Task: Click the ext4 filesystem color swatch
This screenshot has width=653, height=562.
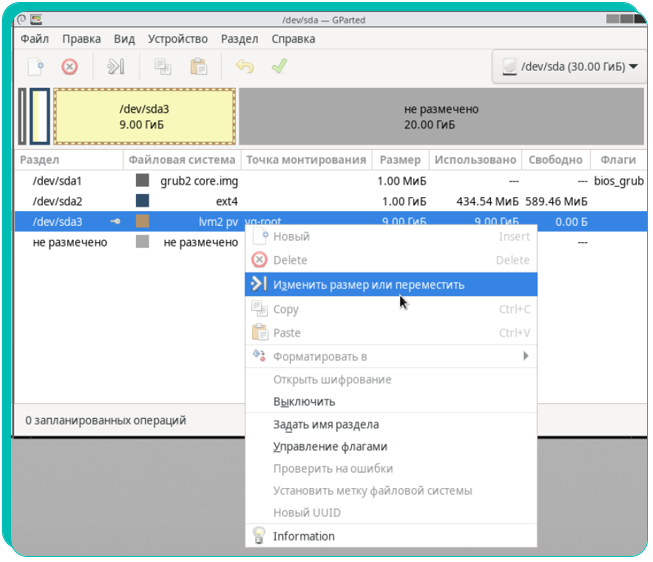Action: click(x=142, y=200)
